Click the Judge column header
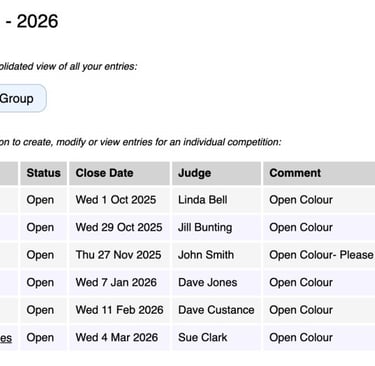 (216, 173)
